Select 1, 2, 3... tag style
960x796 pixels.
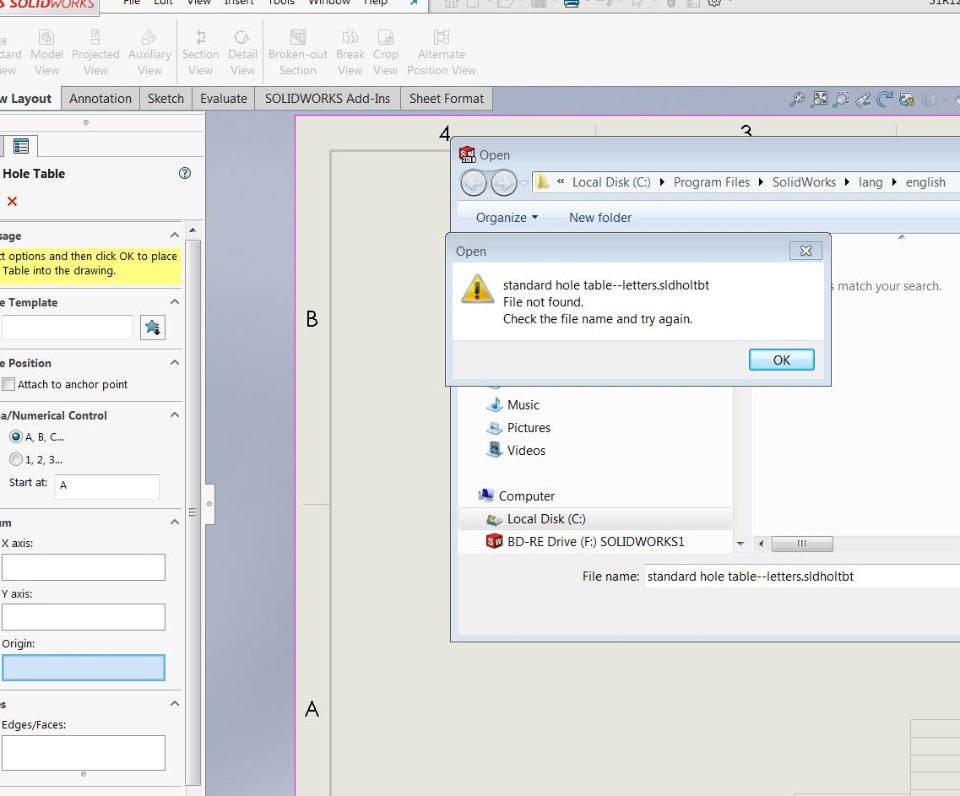[16, 459]
